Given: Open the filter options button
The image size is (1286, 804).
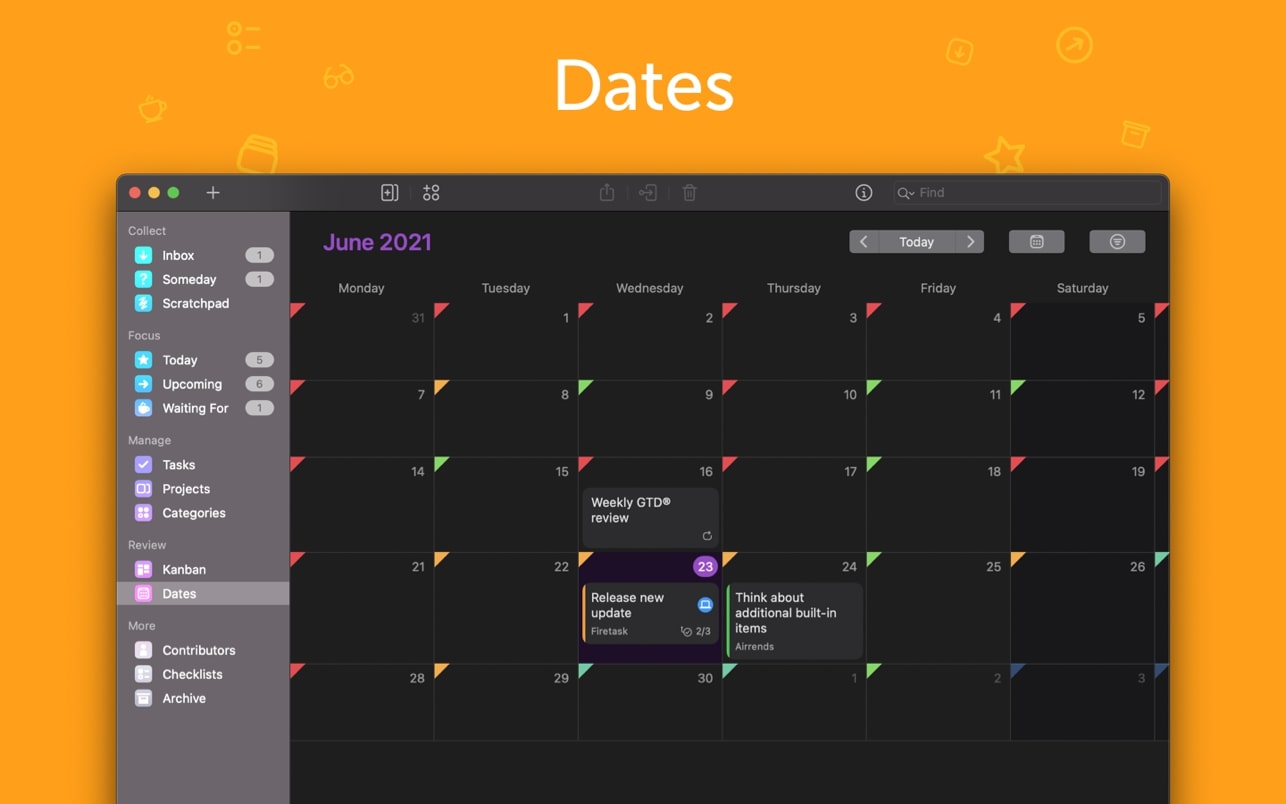Looking at the screenshot, I should pos(1117,242).
